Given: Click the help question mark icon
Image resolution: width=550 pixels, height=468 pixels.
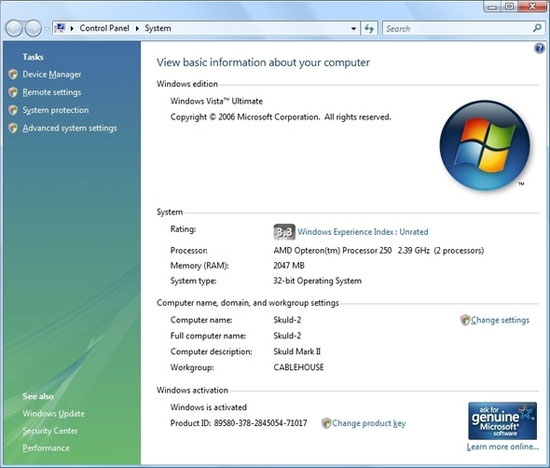Looking at the screenshot, I should pyautogui.click(x=539, y=48).
